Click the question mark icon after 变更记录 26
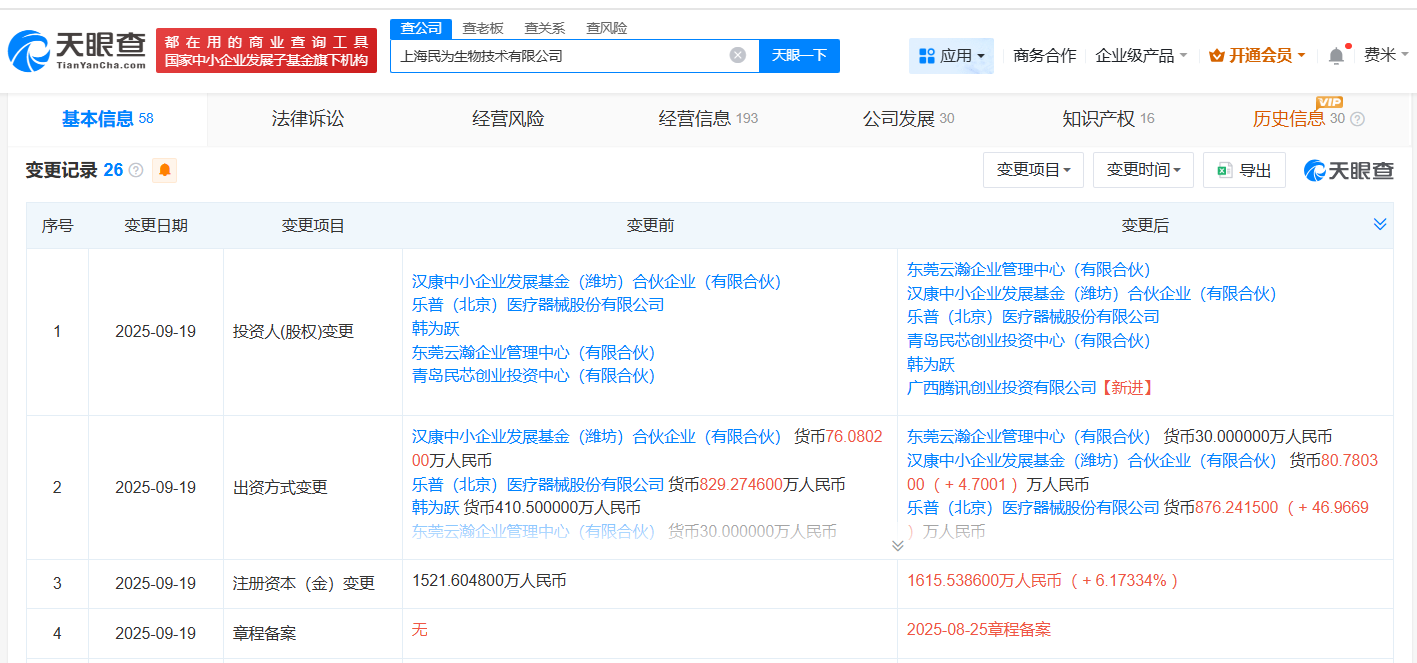 (138, 170)
